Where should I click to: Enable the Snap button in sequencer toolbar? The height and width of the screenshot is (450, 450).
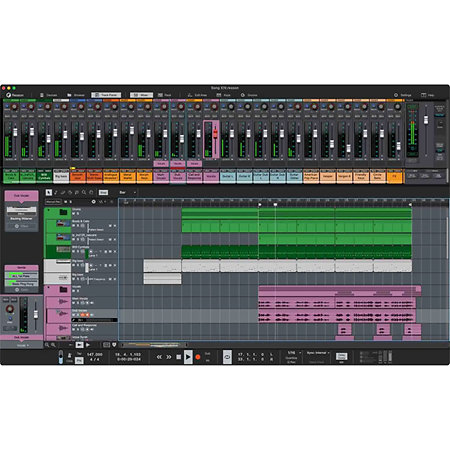click(103, 192)
